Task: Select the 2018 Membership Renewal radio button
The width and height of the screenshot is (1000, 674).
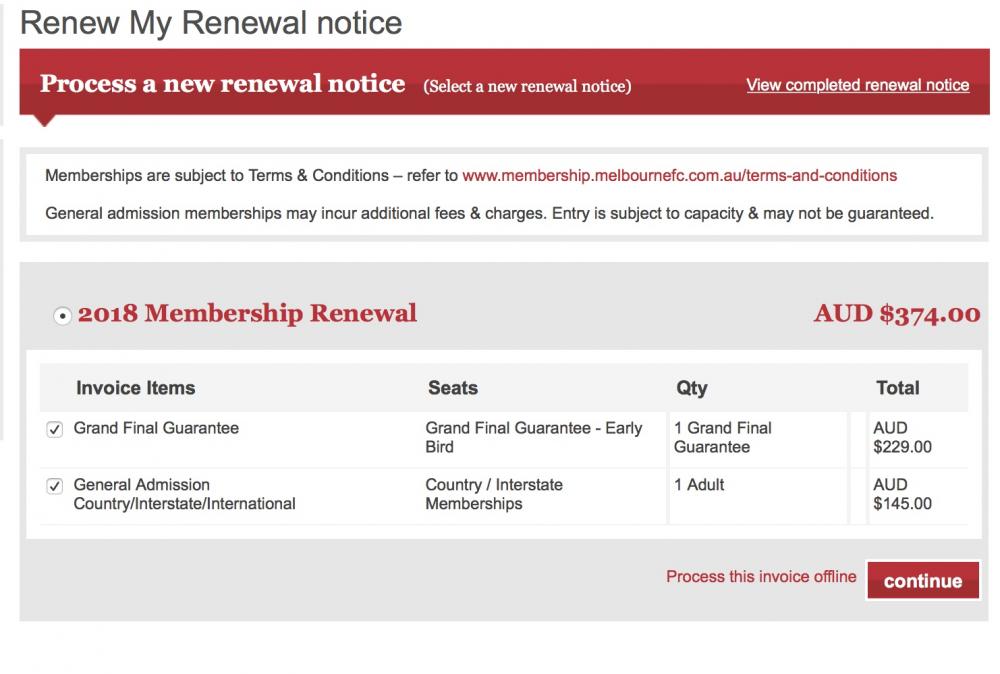Action: pyautogui.click(x=62, y=315)
